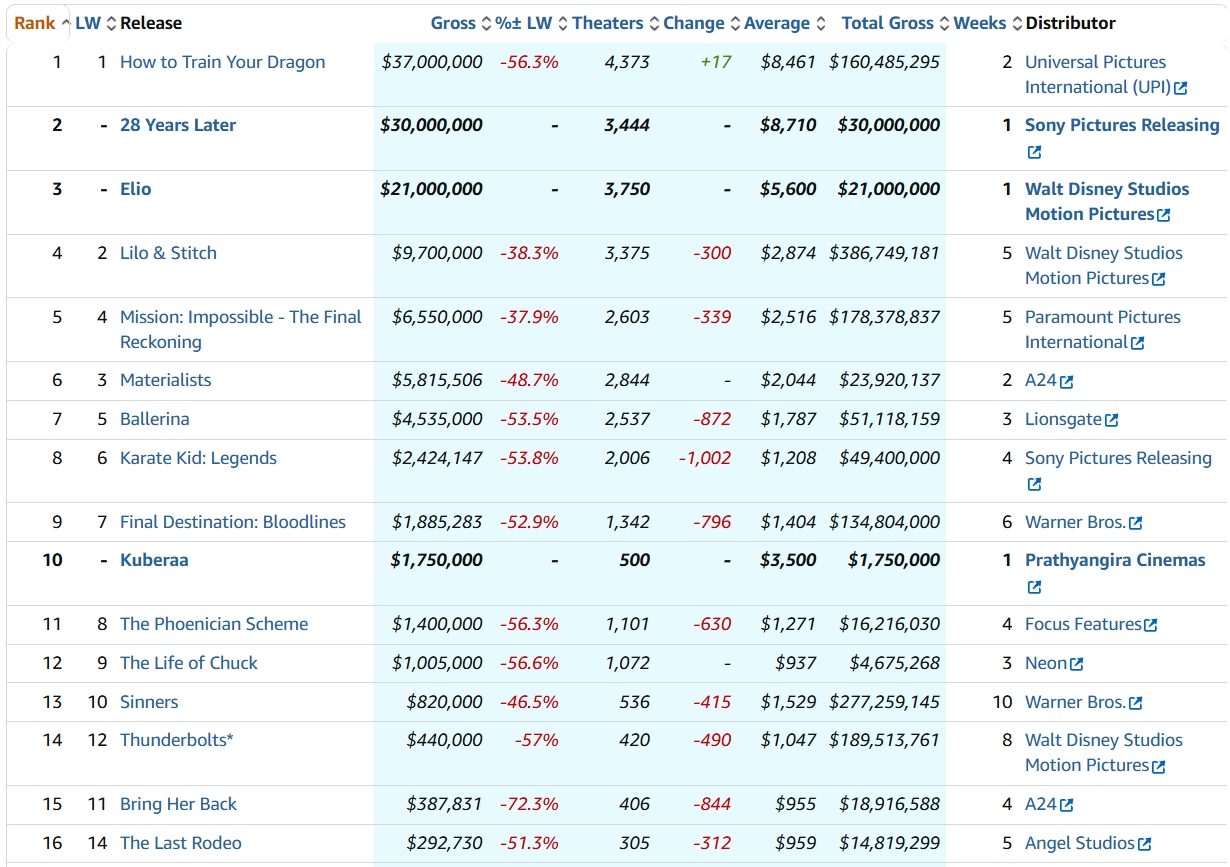Click the Elio release title

[136, 189]
